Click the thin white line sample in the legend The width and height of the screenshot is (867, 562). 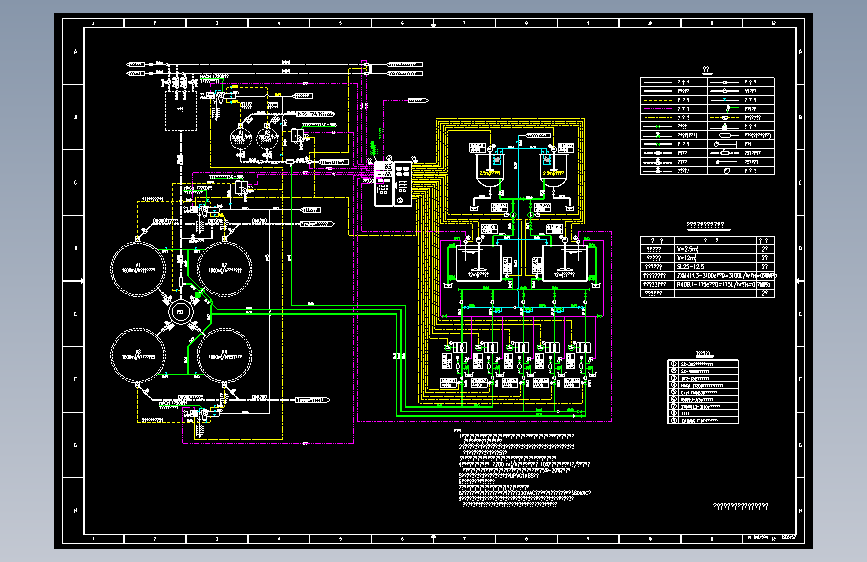click(658, 82)
